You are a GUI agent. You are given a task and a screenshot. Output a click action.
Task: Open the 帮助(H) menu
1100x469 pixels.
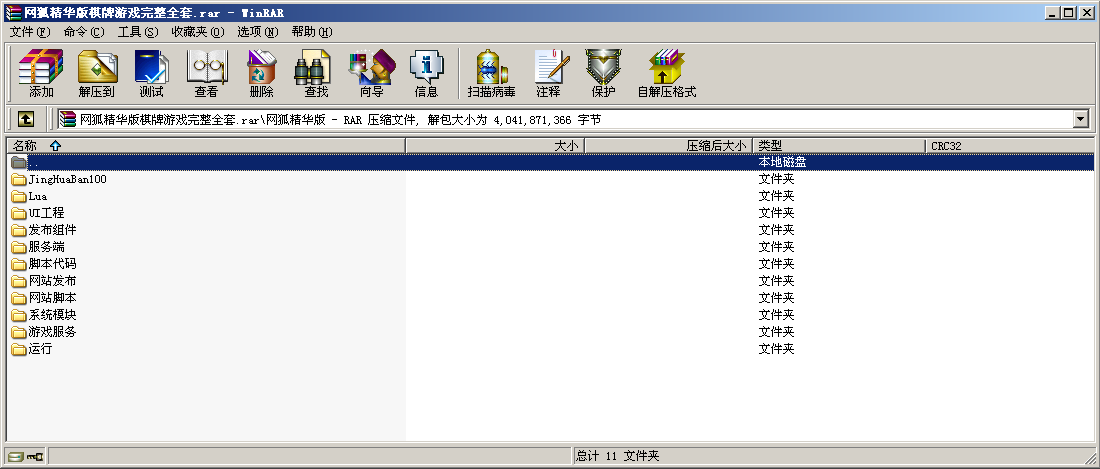click(x=311, y=32)
